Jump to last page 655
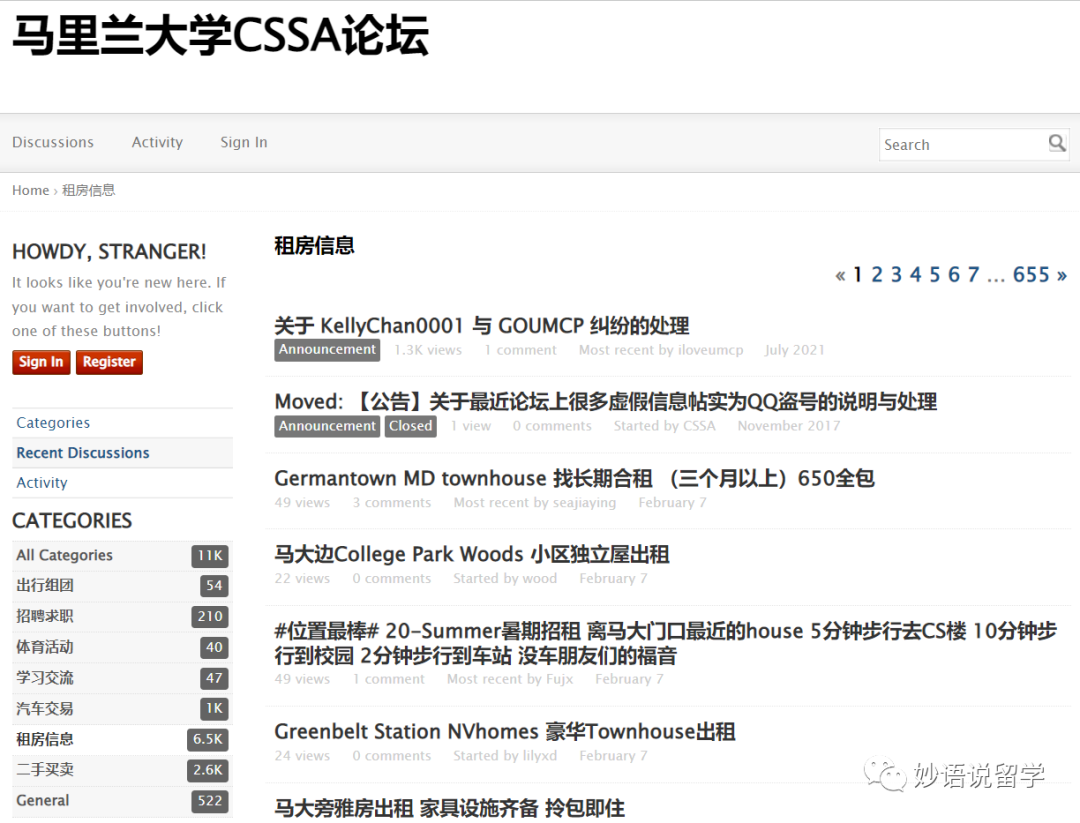This screenshot has width=1080, height=823. tap(1031, 275)
